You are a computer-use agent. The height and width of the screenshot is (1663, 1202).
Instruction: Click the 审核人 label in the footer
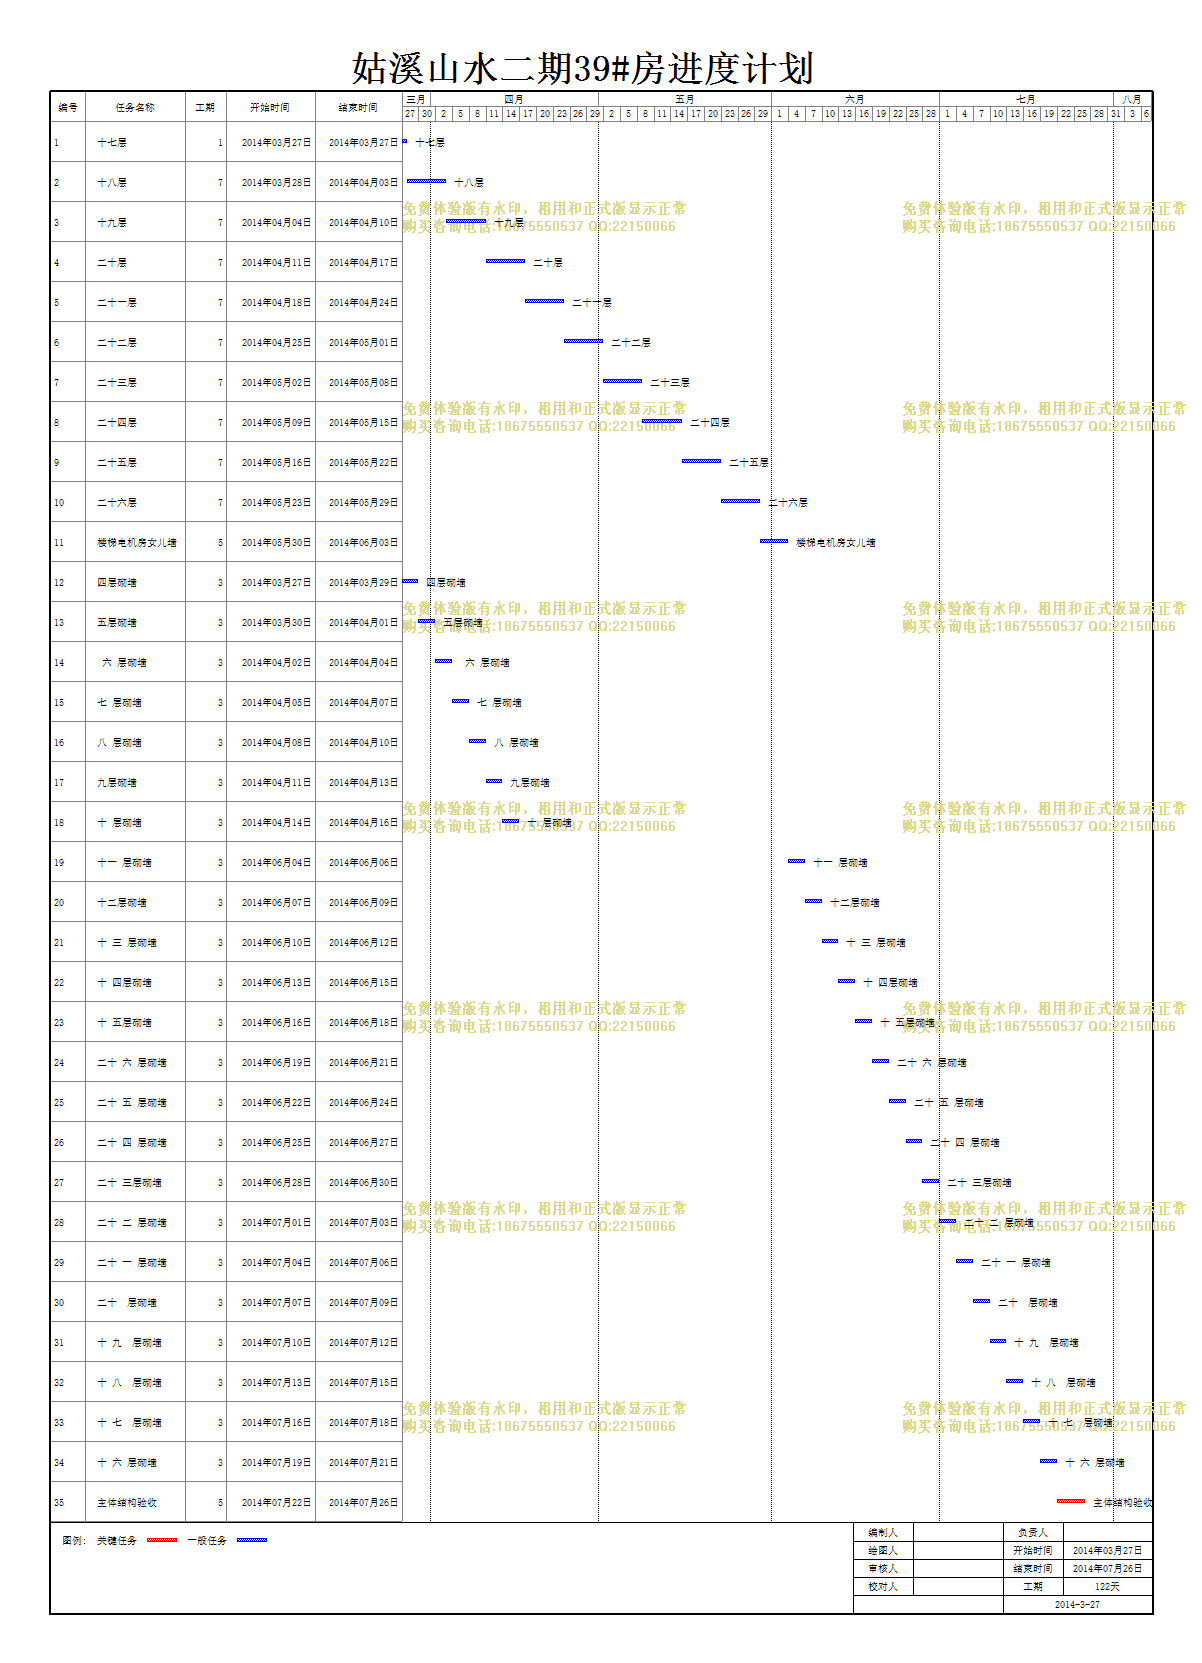(x=883, y=1569)
